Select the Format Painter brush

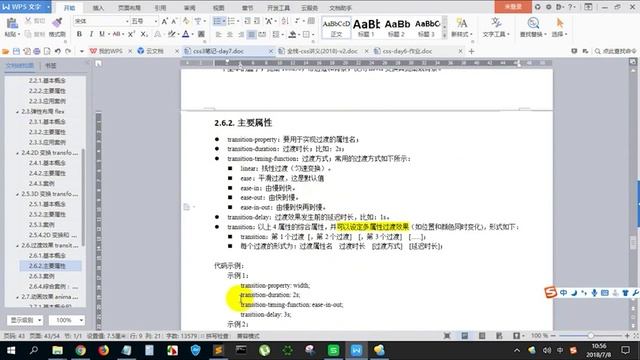click(x=57, y=23)
